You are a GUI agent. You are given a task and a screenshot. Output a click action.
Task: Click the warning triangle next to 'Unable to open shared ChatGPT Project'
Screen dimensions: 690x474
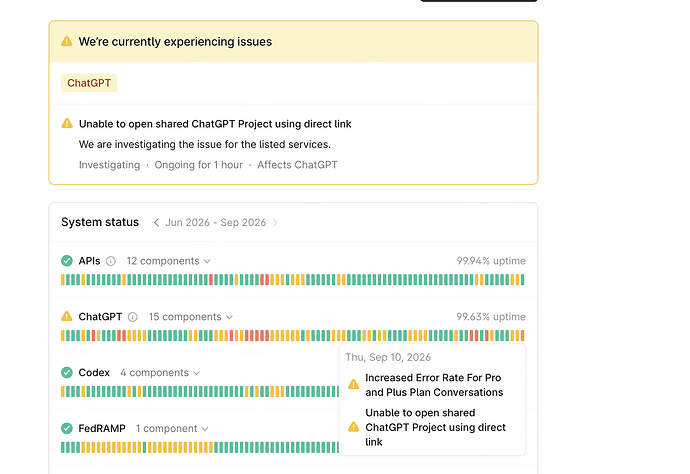point(67,123)
